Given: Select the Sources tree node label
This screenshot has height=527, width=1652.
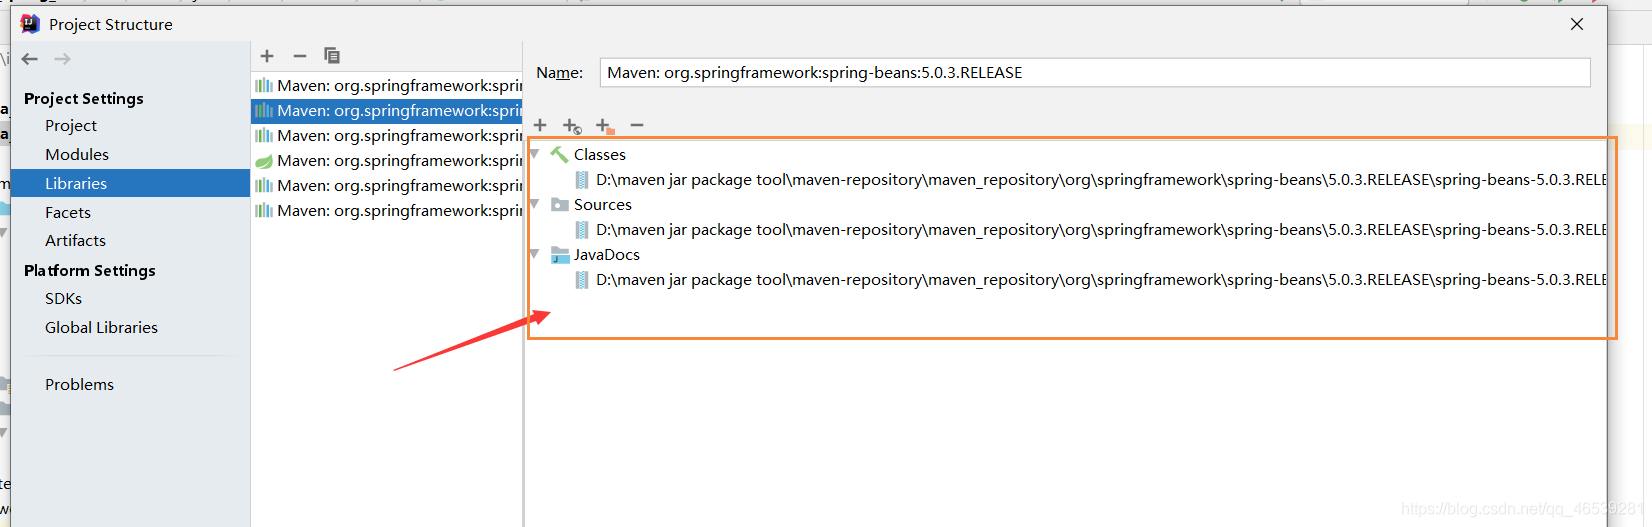Looking at the screenshot, I should coord(603,205).
